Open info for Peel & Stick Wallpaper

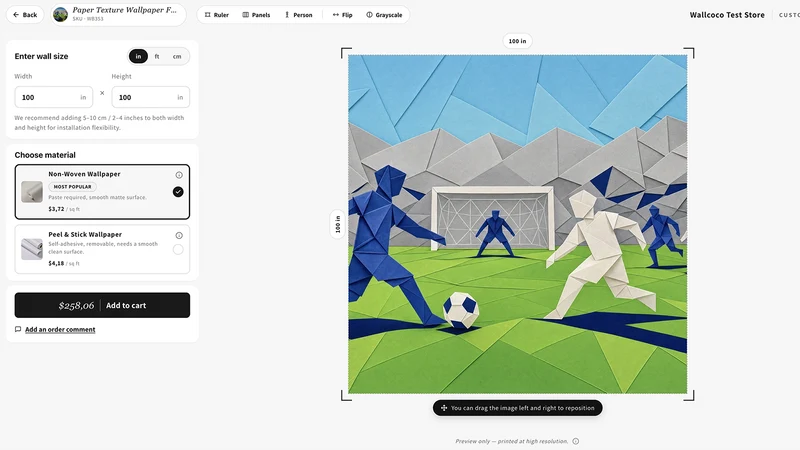(179, 235)
